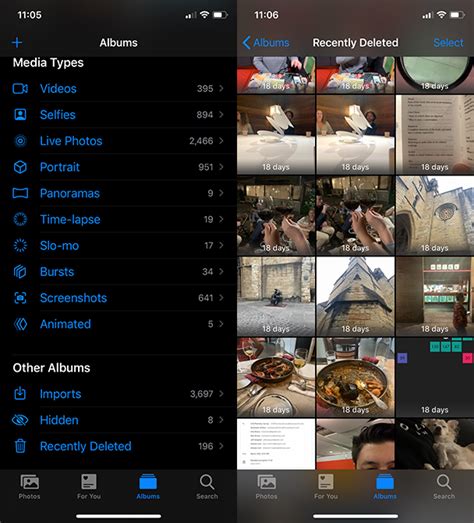Tap the Hidden crossed-eye icon
Image resolution: width=474 pixels, height=523 pixels.
tap(20, 420)
